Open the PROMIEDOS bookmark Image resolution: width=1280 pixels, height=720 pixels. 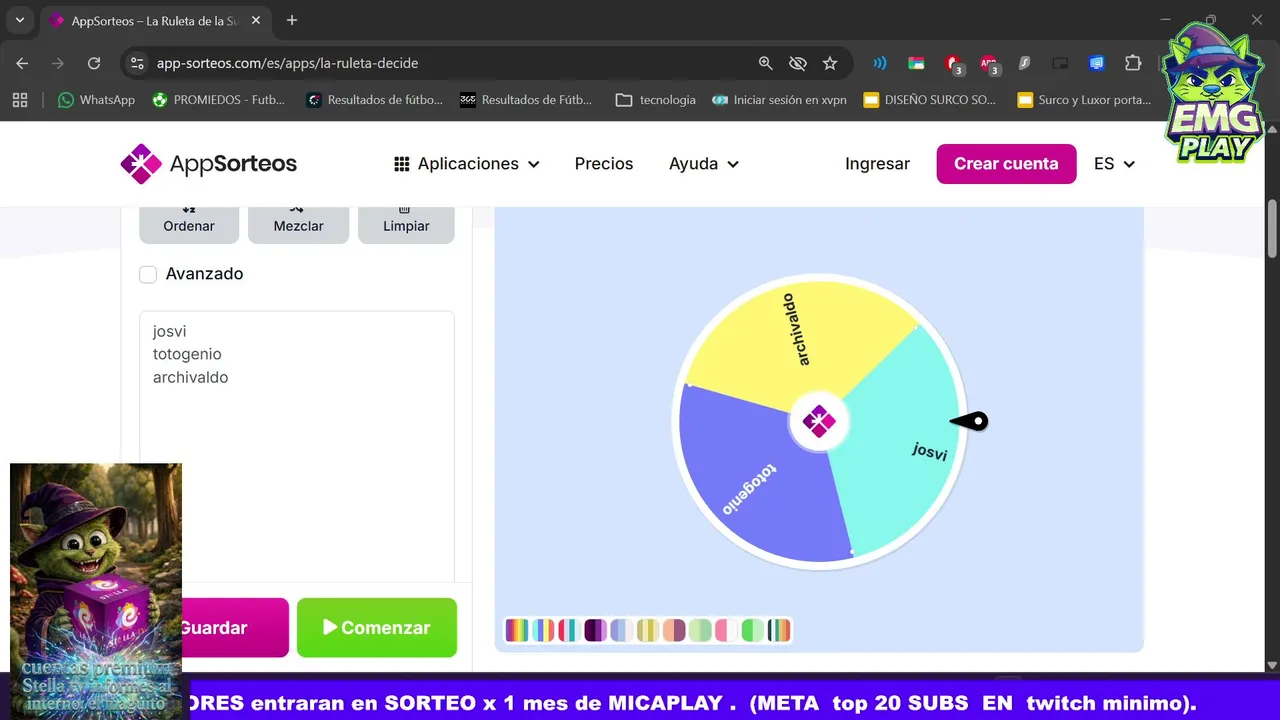219,100
